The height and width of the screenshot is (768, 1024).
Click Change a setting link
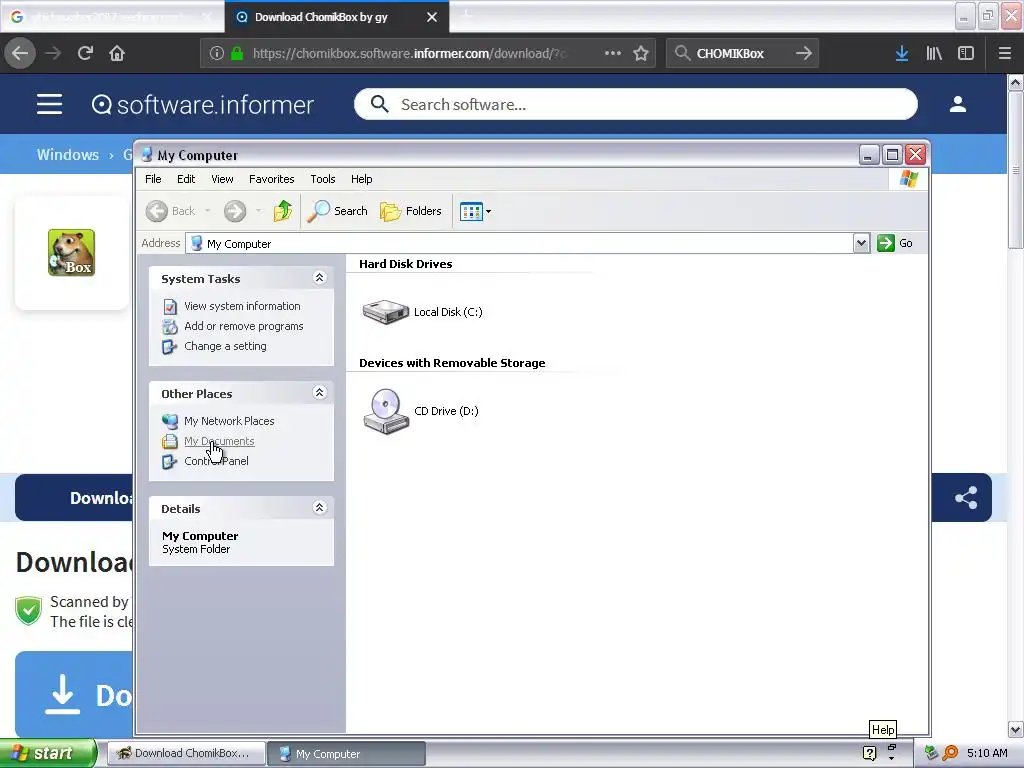point(225,346)
